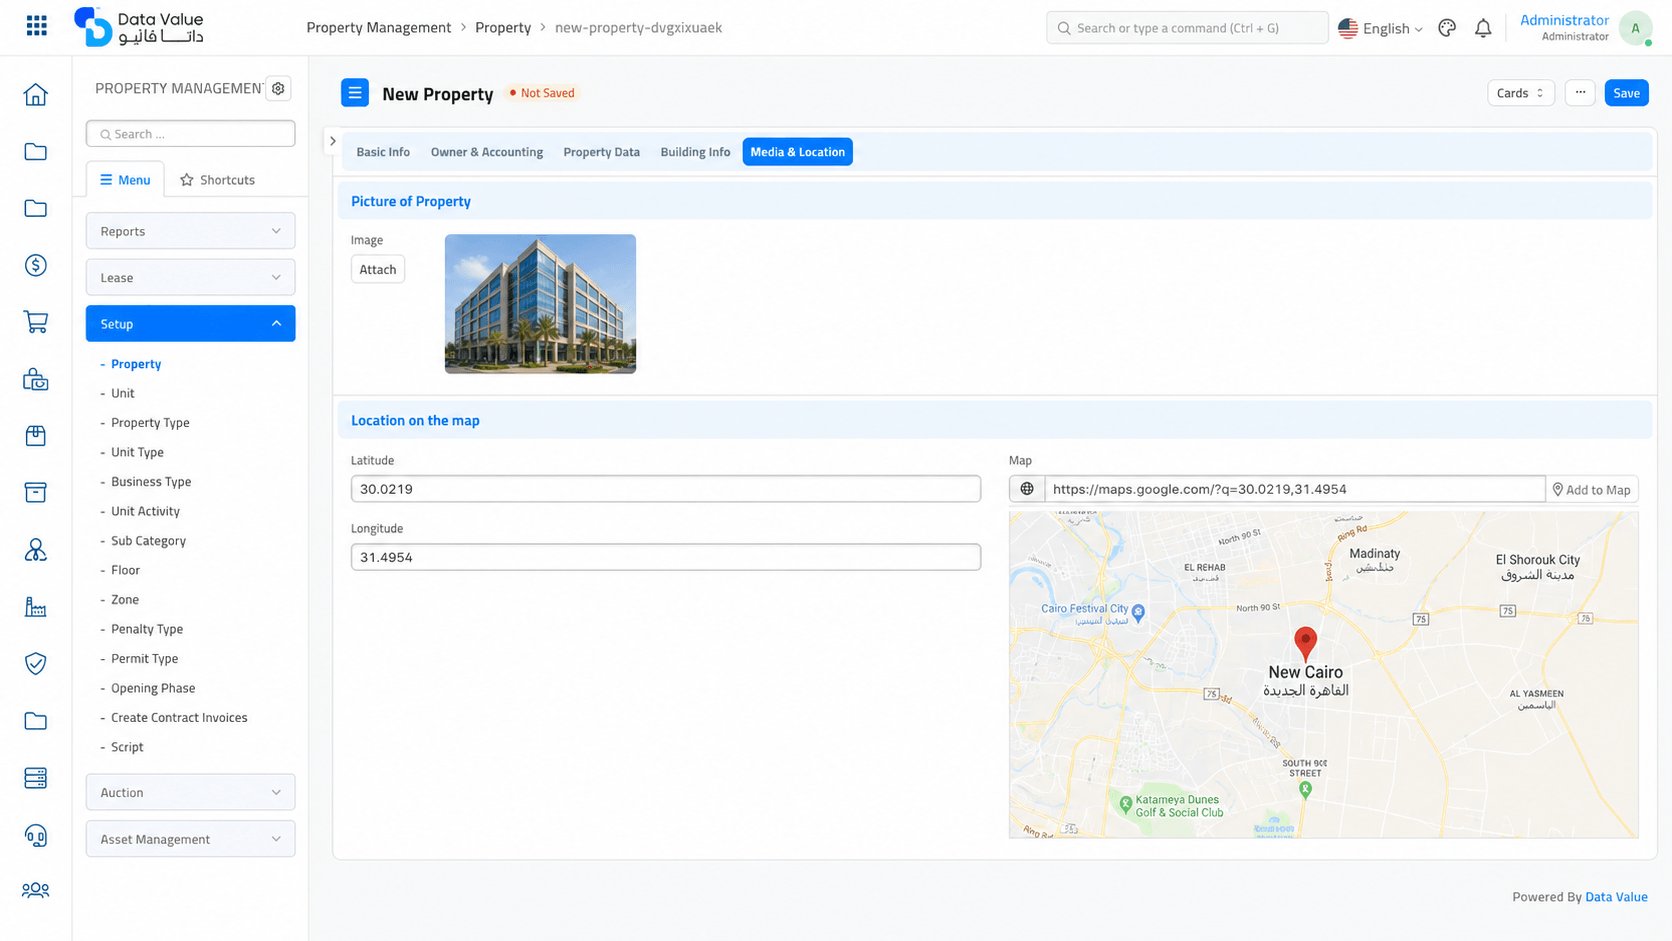Switch to the Owner & Accounting tab
The image size is (1672, 941).
(x=487, y=152)
